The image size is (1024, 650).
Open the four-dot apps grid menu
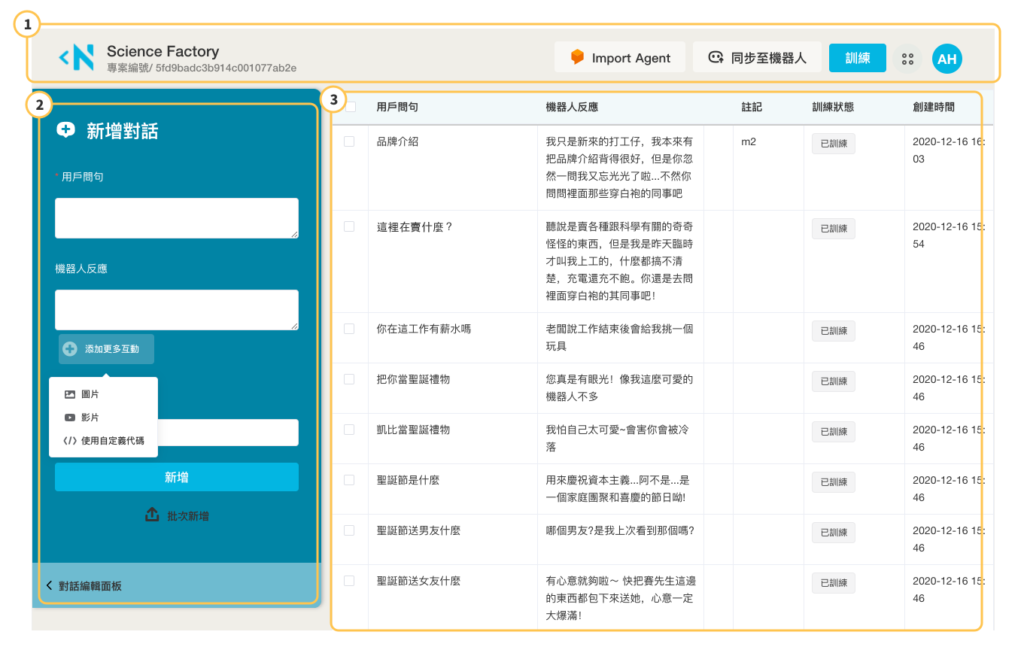point(908,59)
